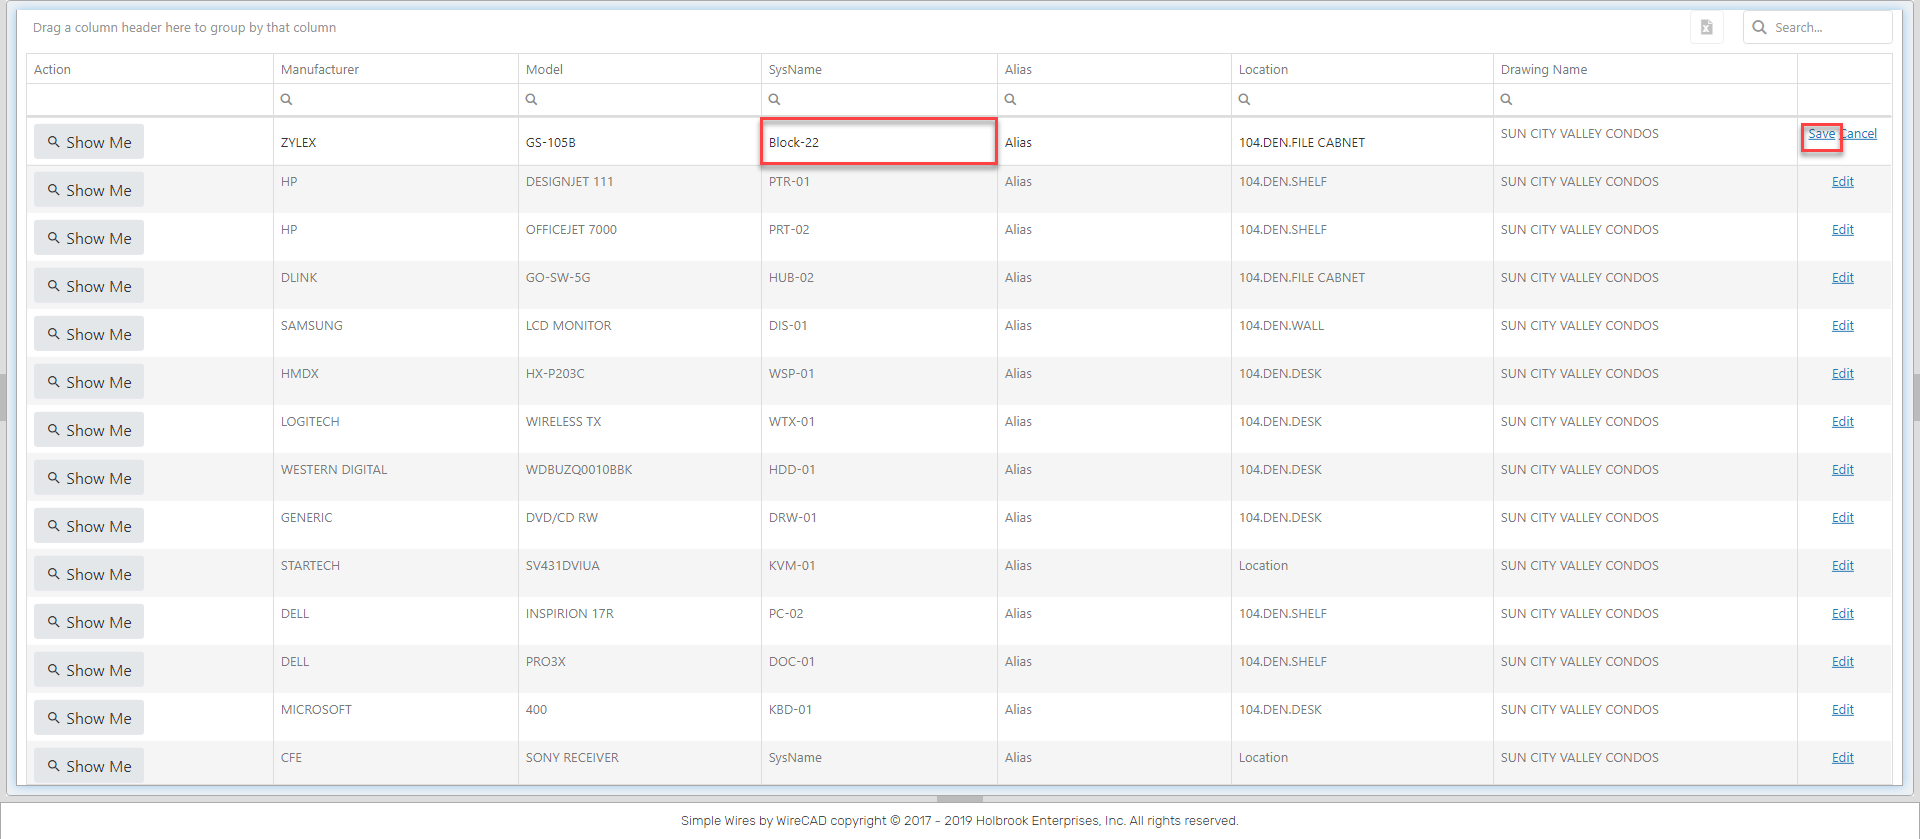Click Show Me for SAMSUNG LCD MONITOR
Image resolution: width=1920 pixels, height=839 pixels.
[x=89, y=334]
